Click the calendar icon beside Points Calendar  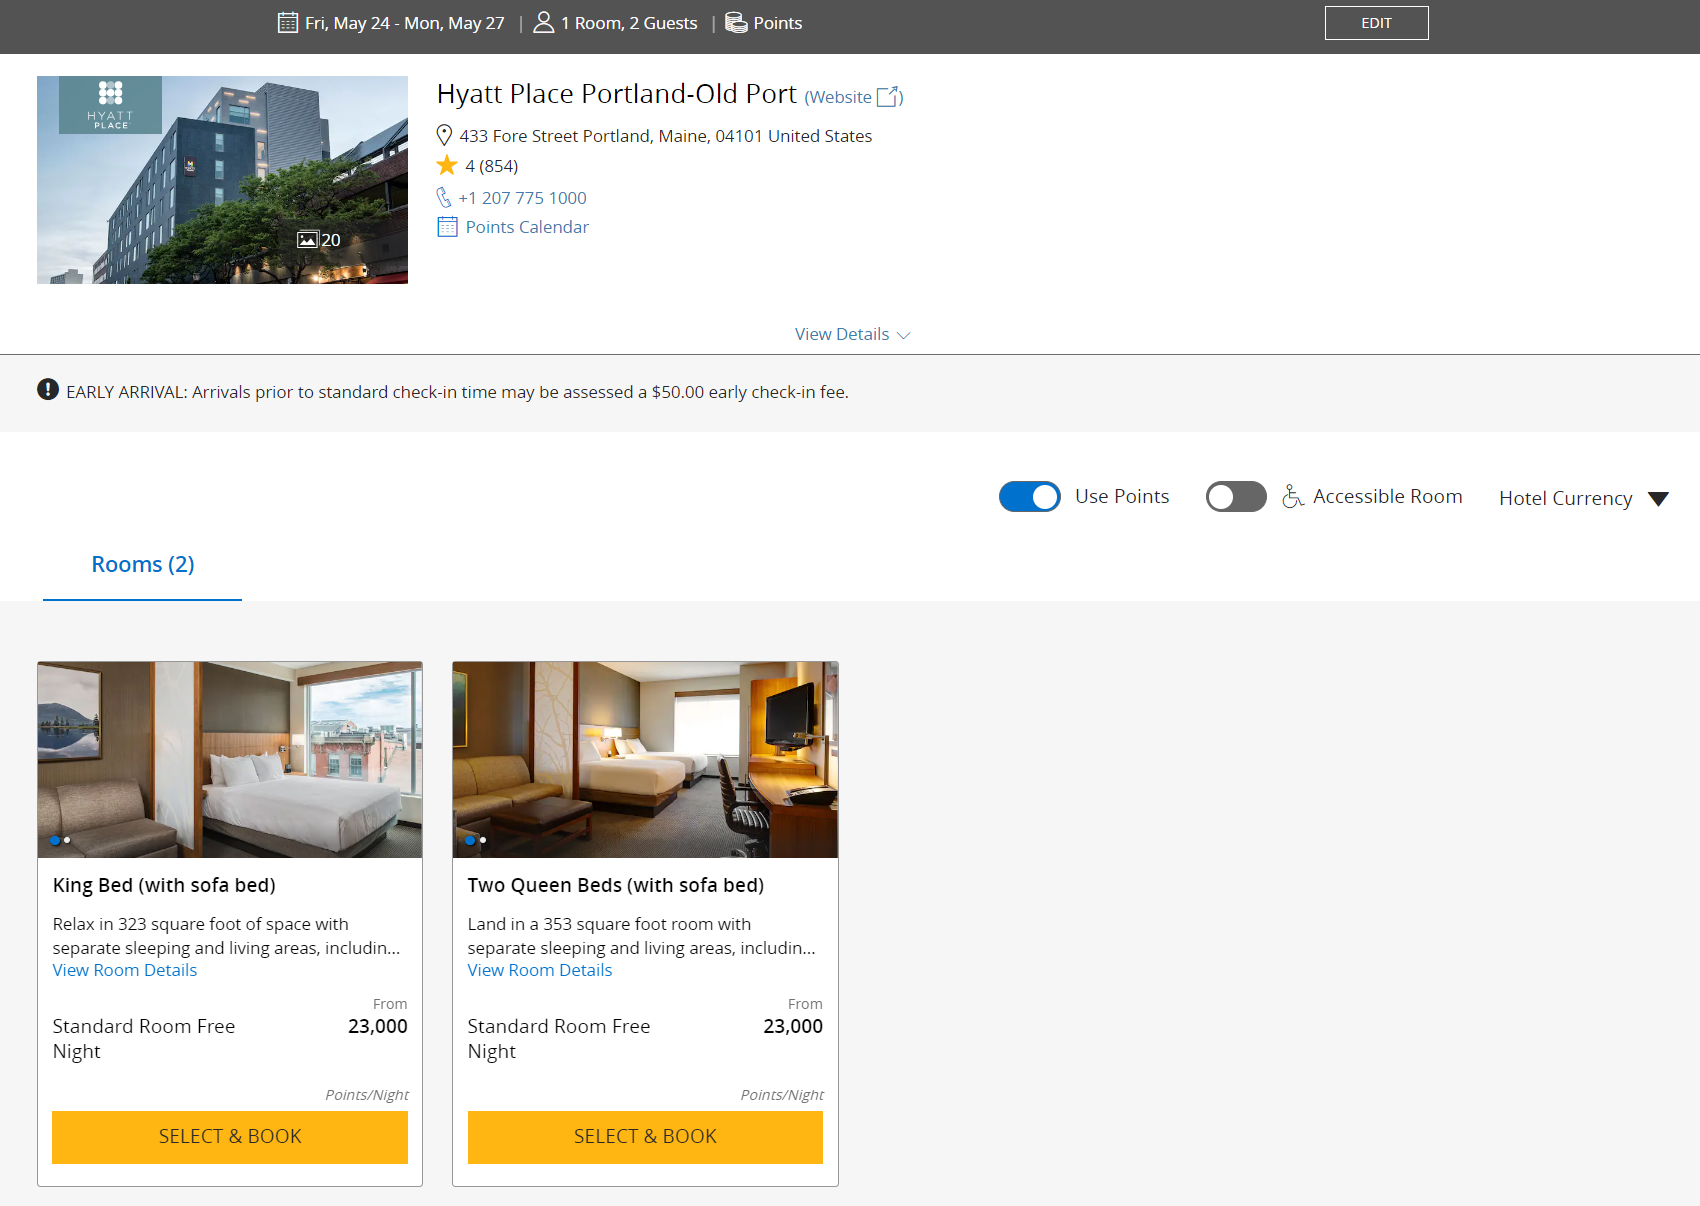tap(446, 226)
